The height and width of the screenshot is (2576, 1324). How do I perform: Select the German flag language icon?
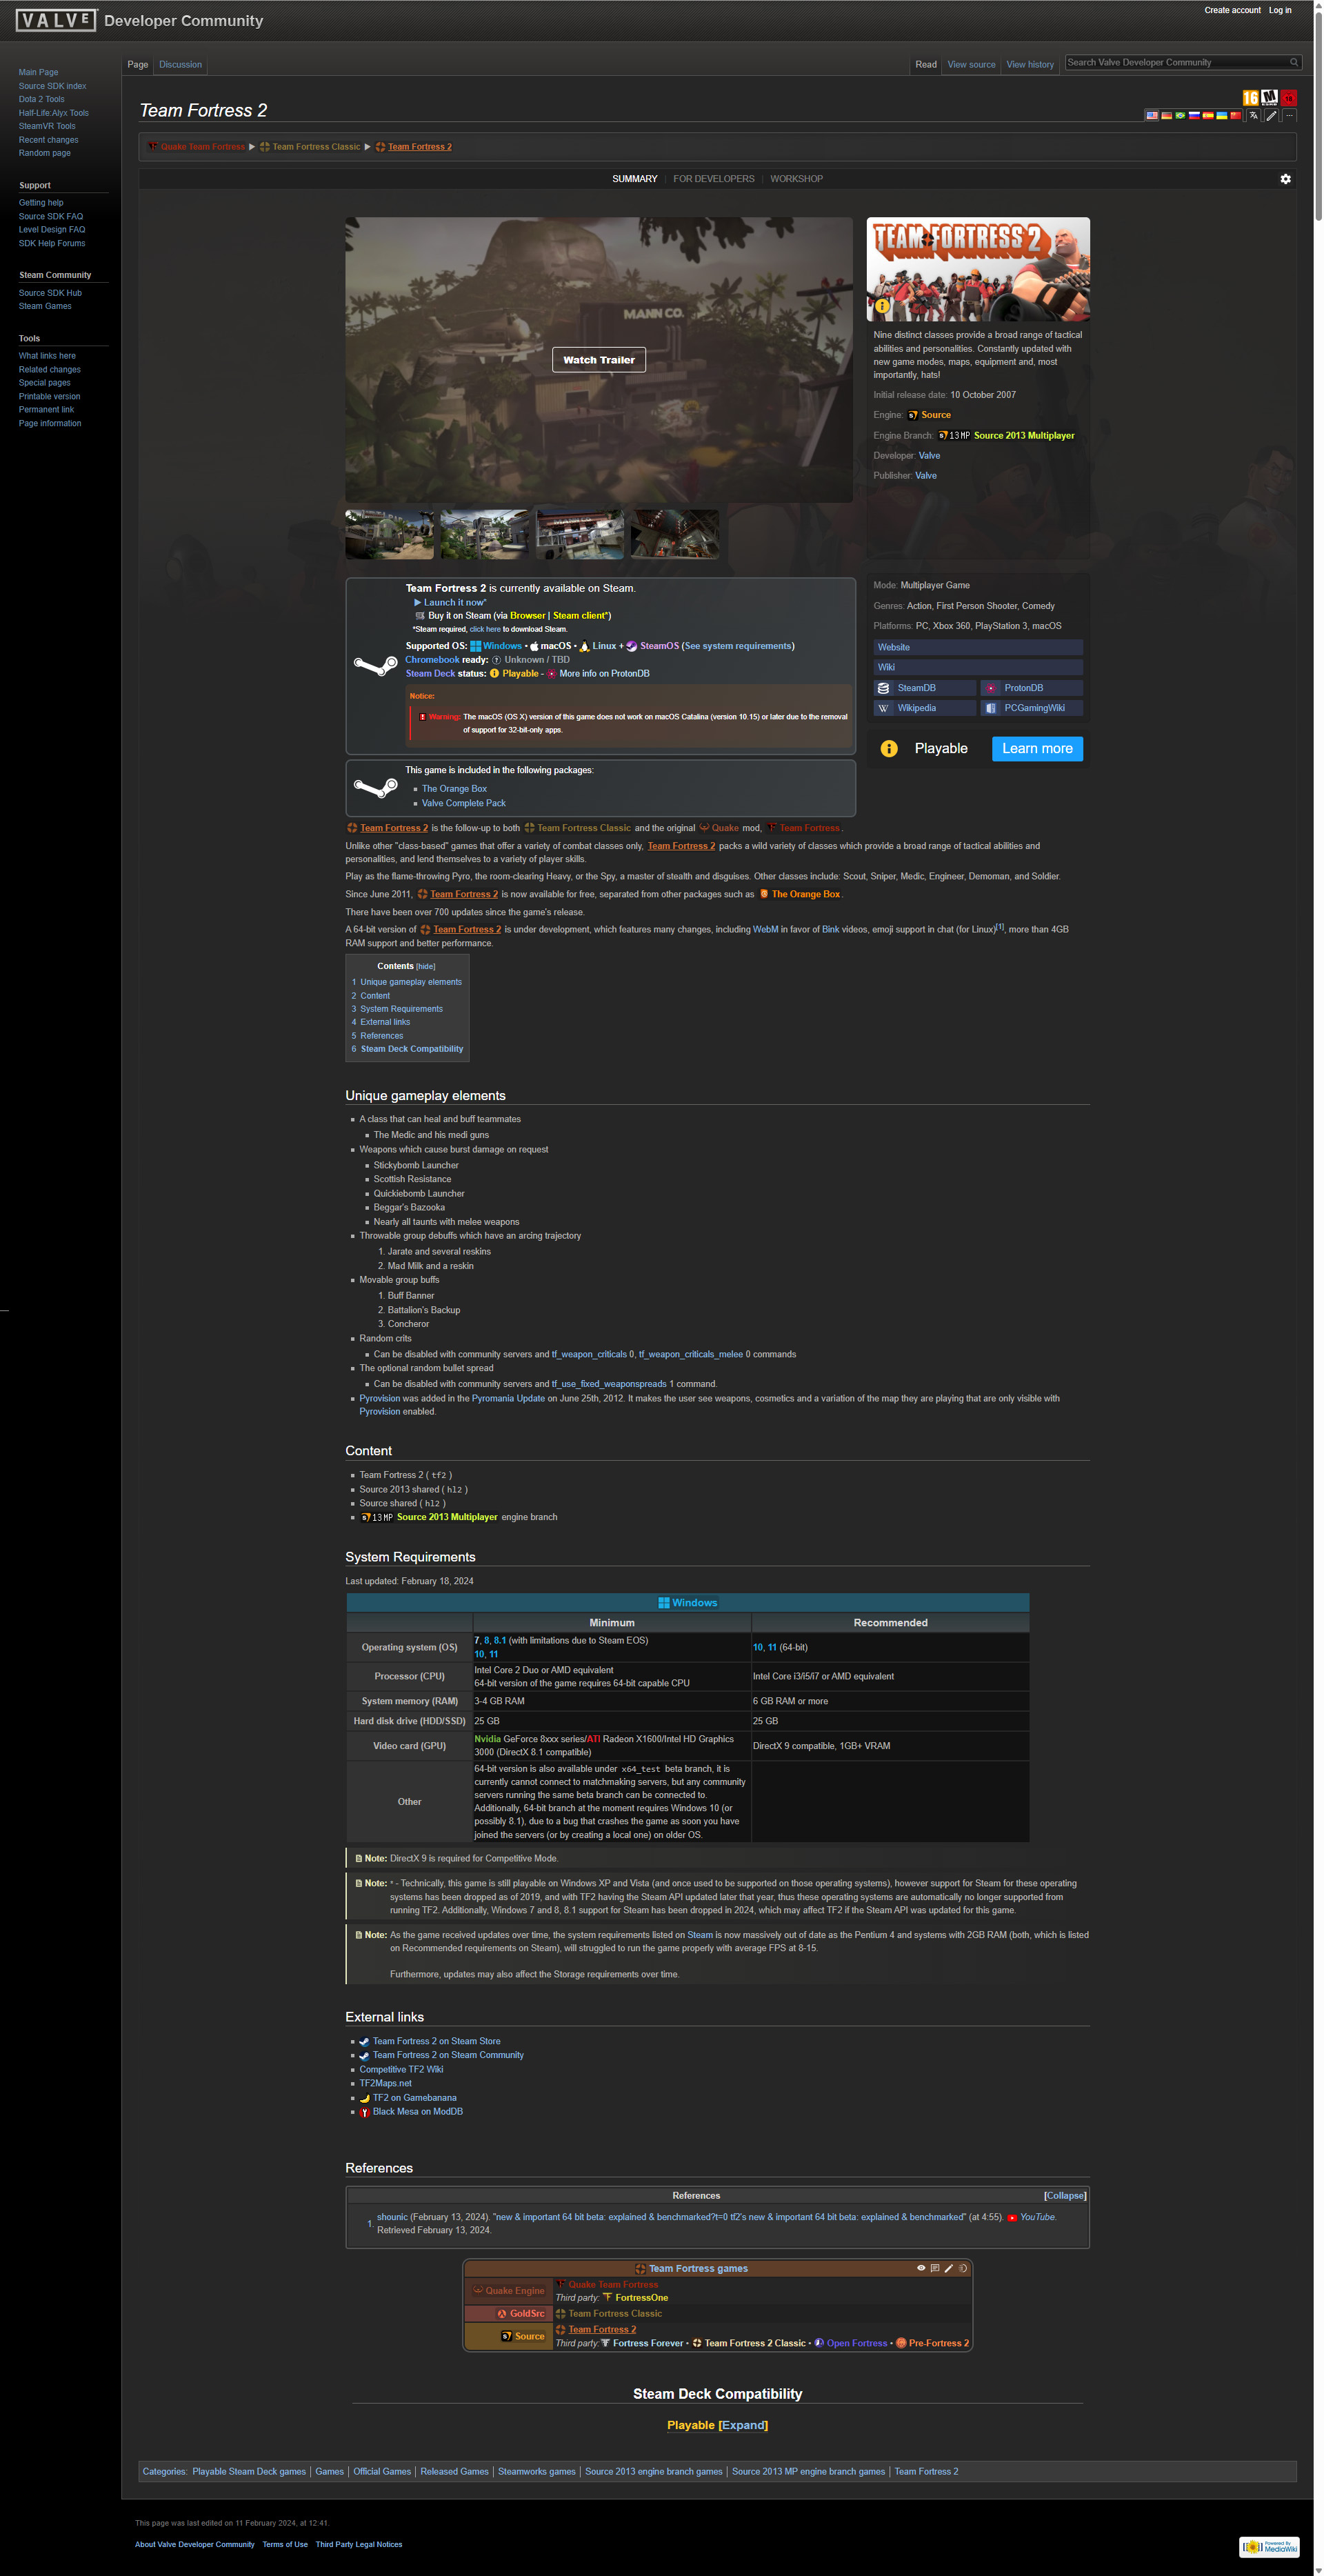[1167, 116]
